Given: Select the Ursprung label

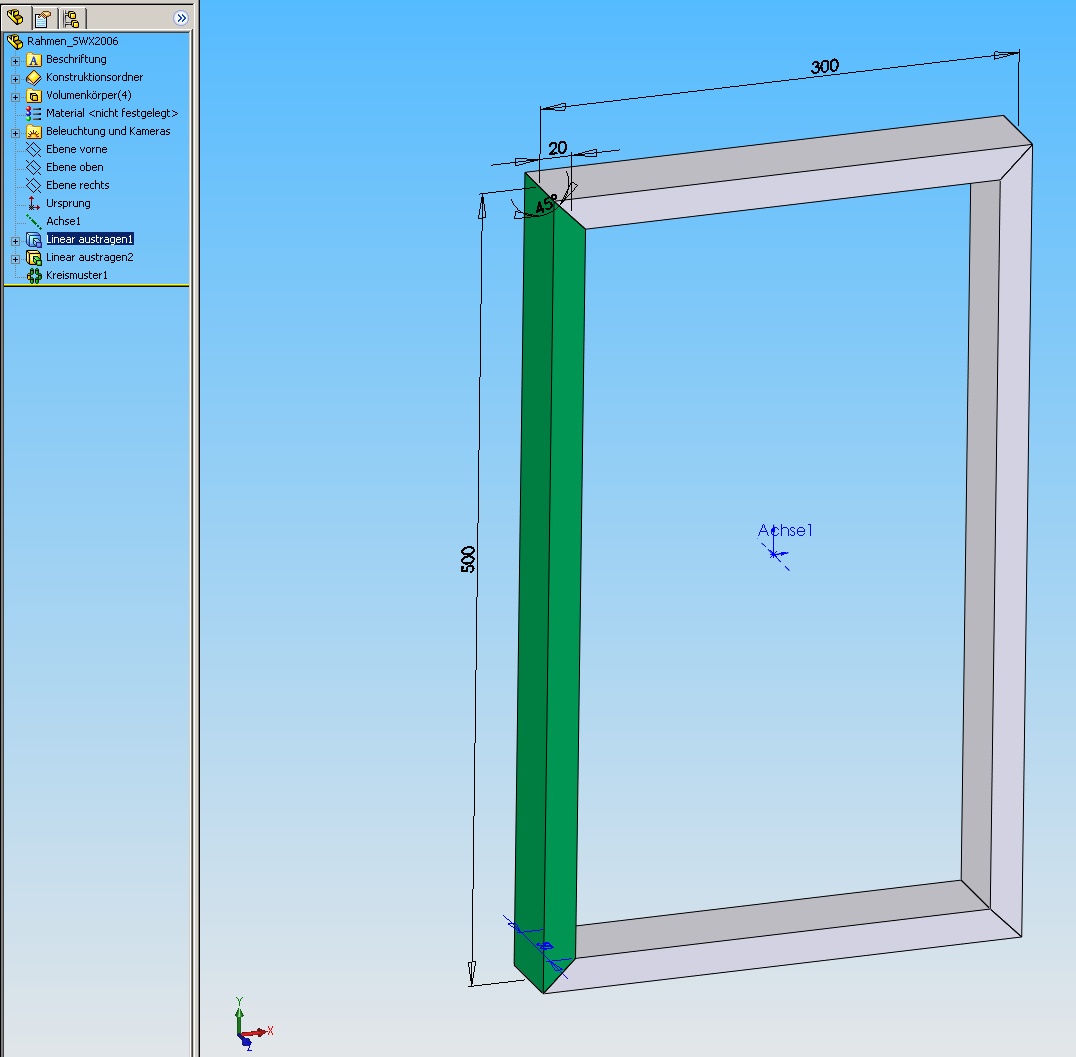Looking at the screenshot, I should (68, 203).
